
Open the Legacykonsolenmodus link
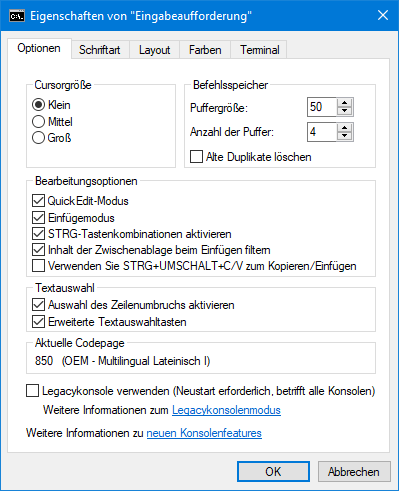click(226, 410)
